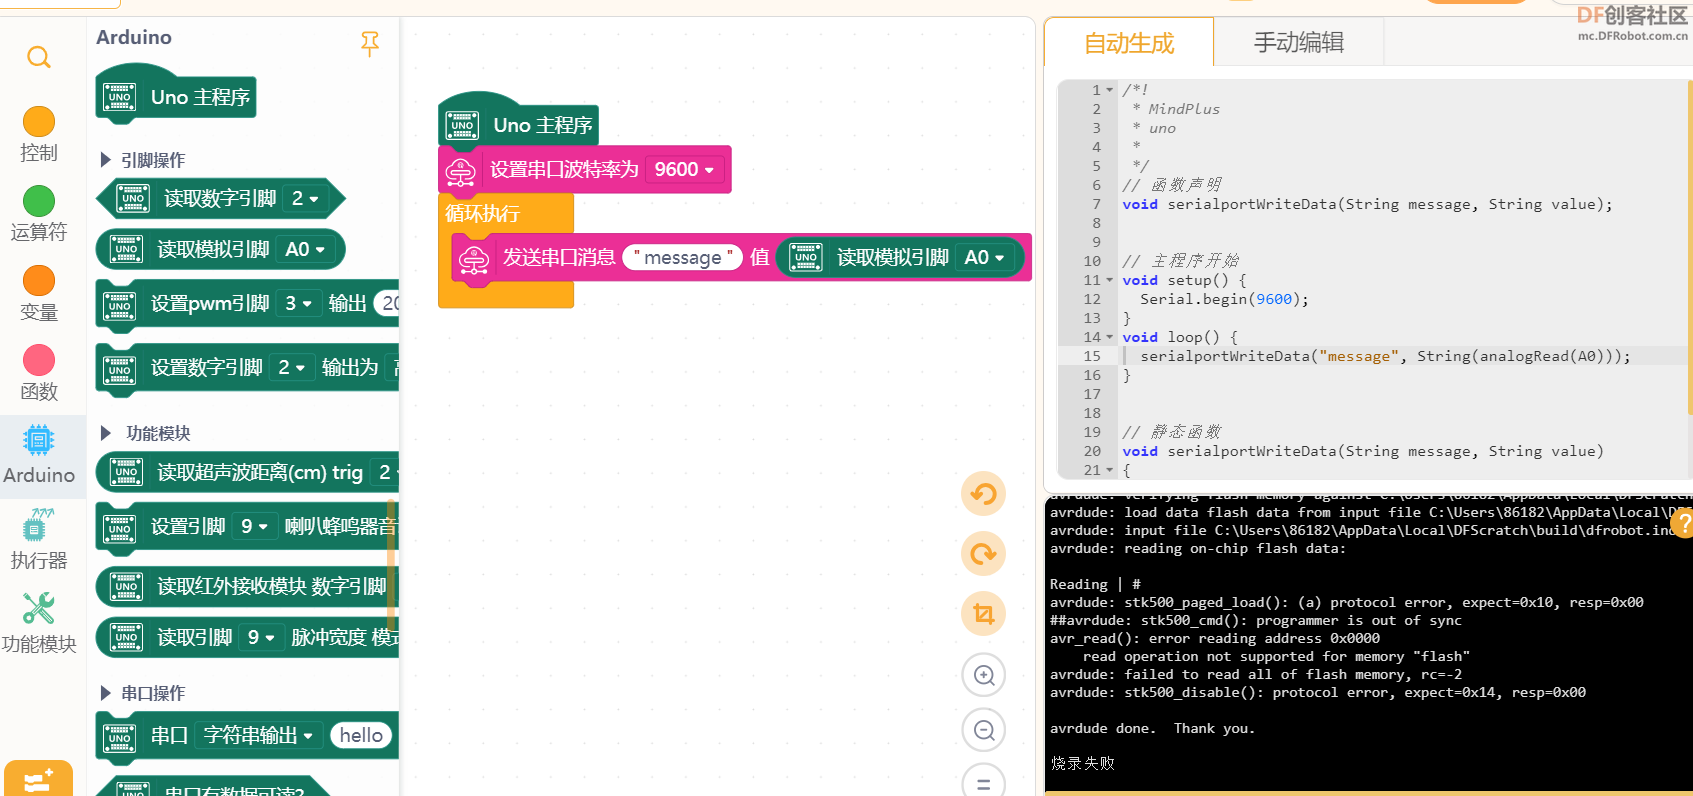1693x796 pixels.
Task: Click the serial icon on 设置串口波特率 block
Action: 461,171
